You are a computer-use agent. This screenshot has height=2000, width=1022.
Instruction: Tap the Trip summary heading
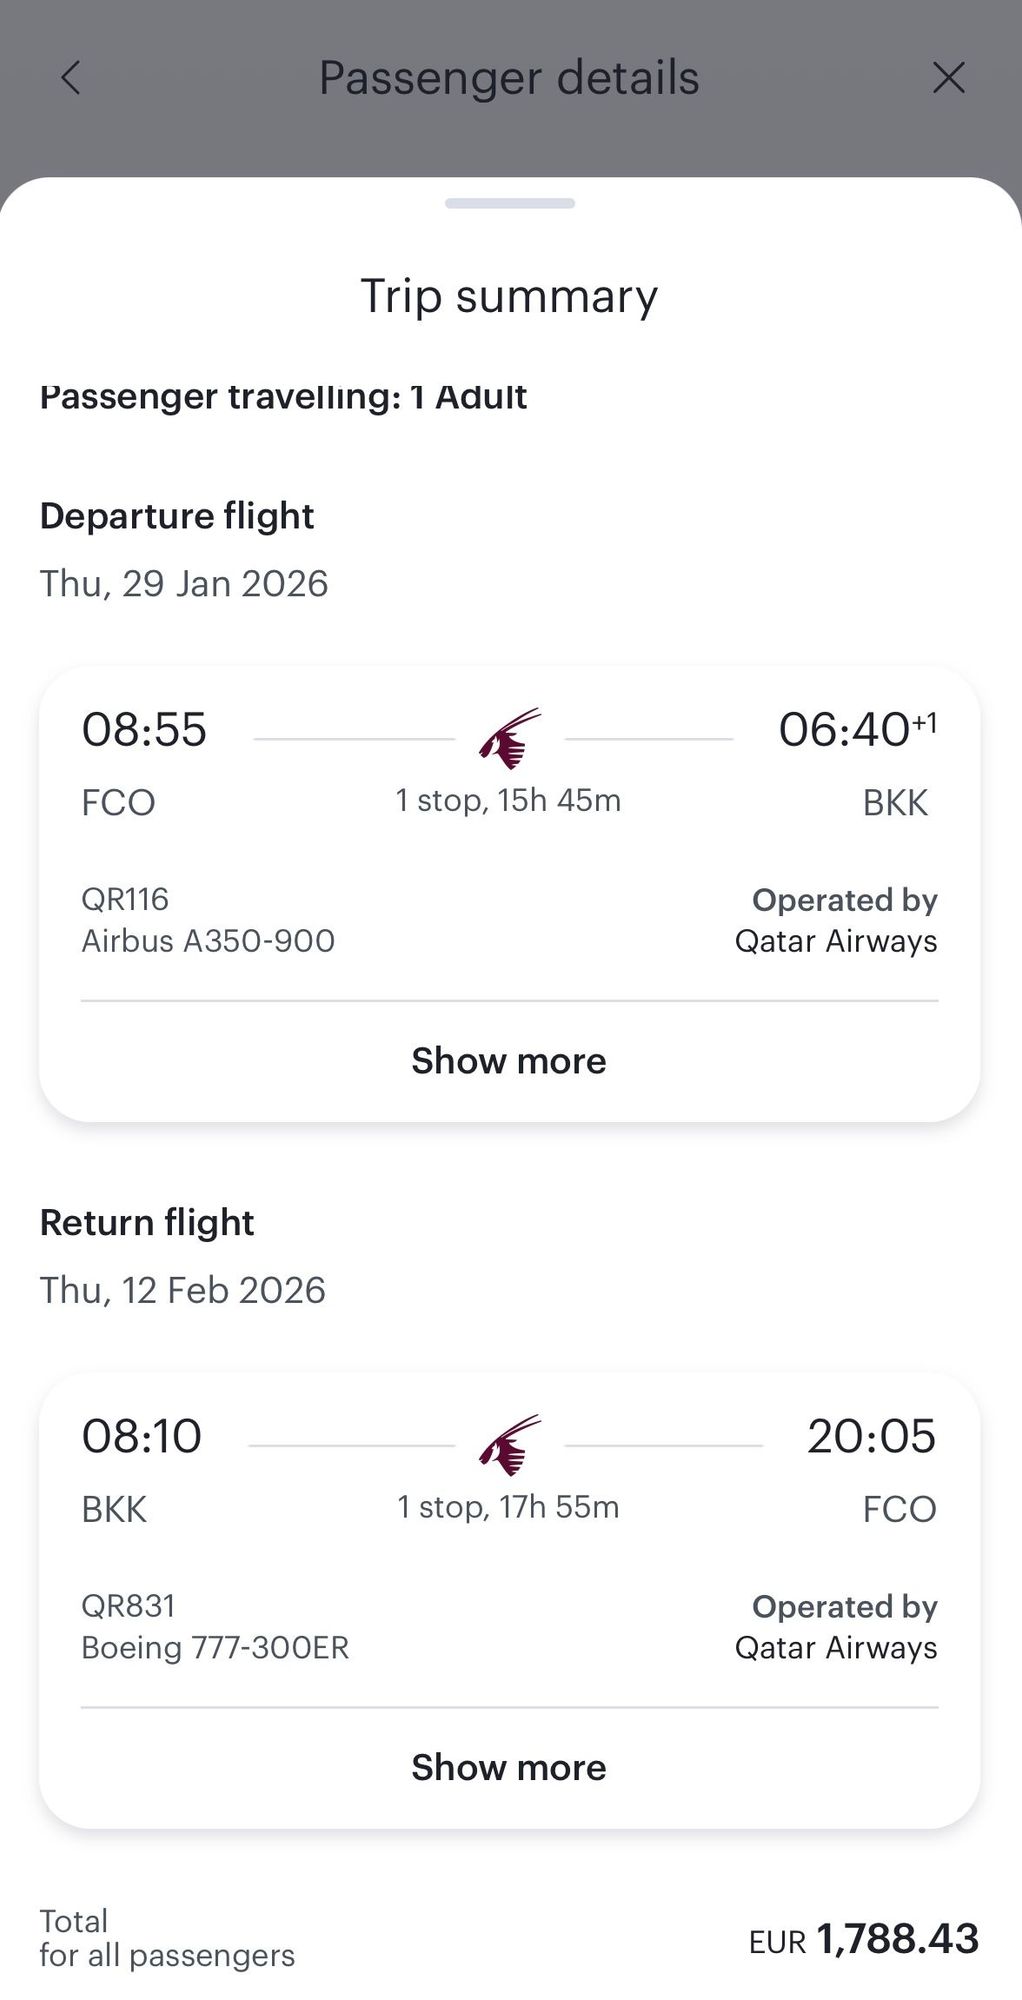(x=509, y=296)
